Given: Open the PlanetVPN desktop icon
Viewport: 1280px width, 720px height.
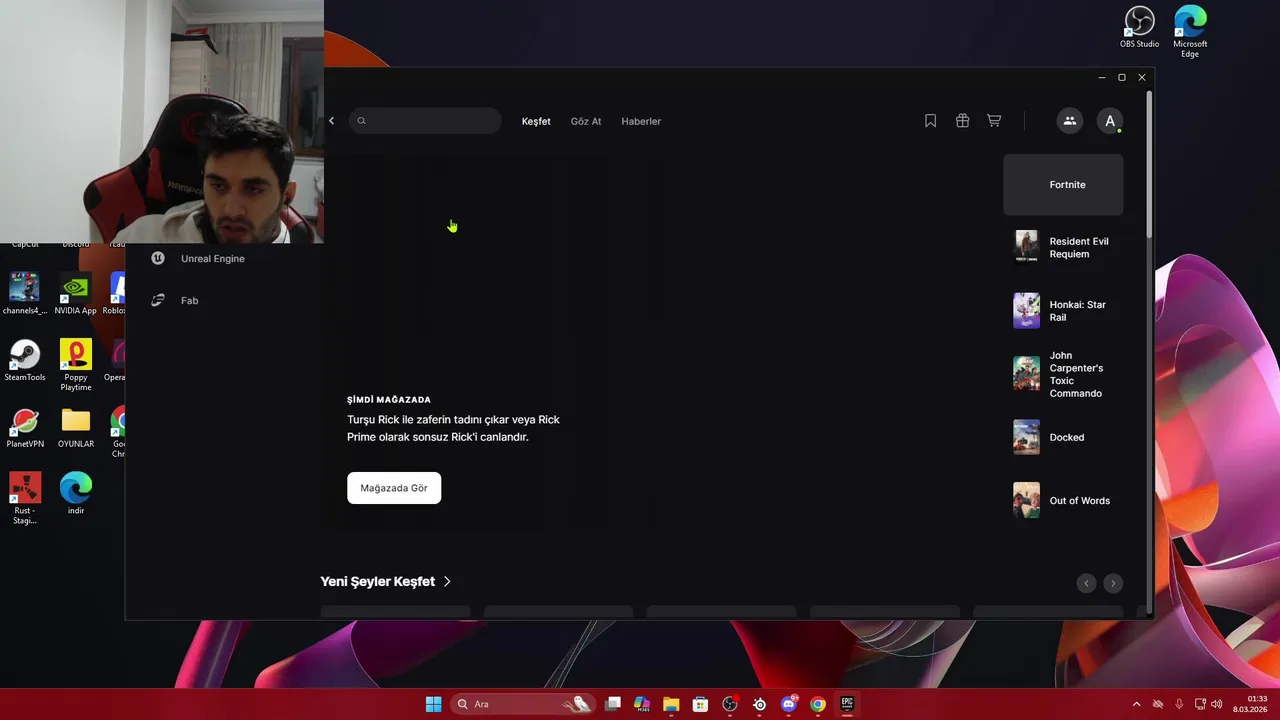Looking at the screenshot, I should [24, 428].
